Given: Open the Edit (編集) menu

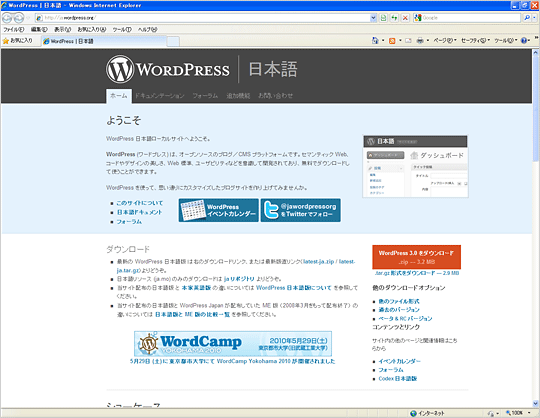Looking at the screenshot, I should click(39, 30).
